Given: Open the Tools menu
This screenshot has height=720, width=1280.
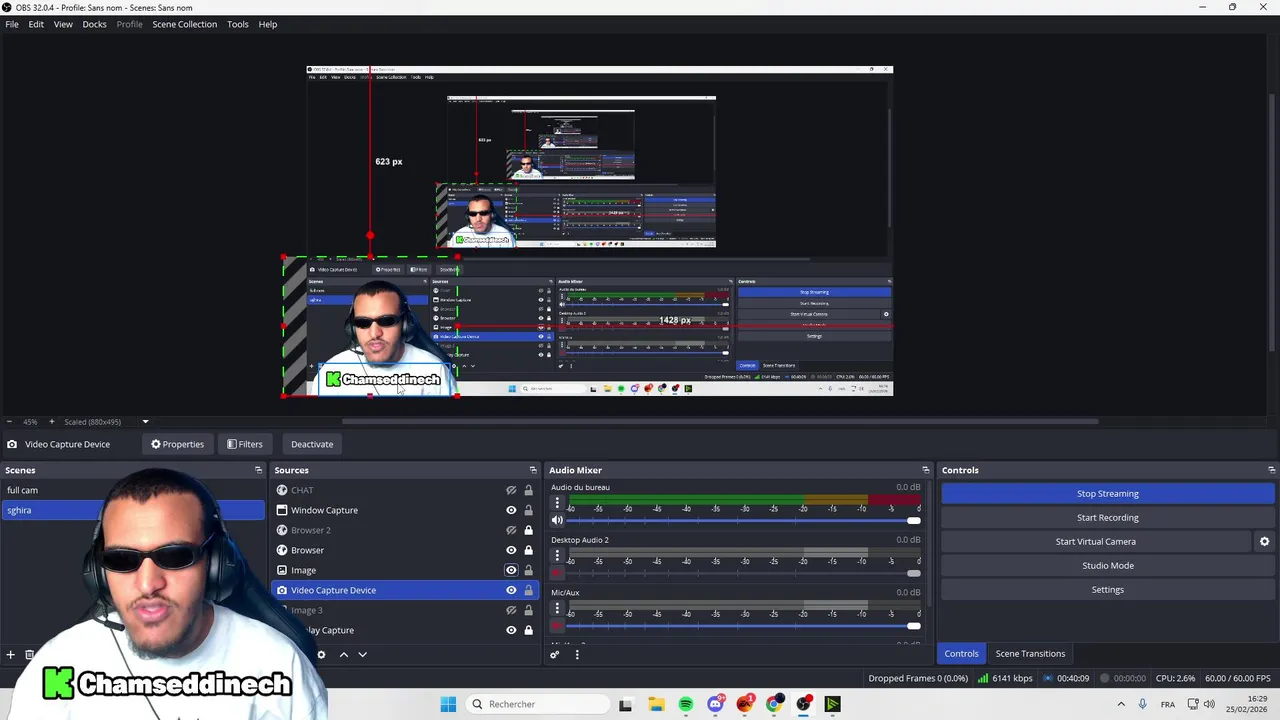Looking at the screenshot, I should (237, 24).
